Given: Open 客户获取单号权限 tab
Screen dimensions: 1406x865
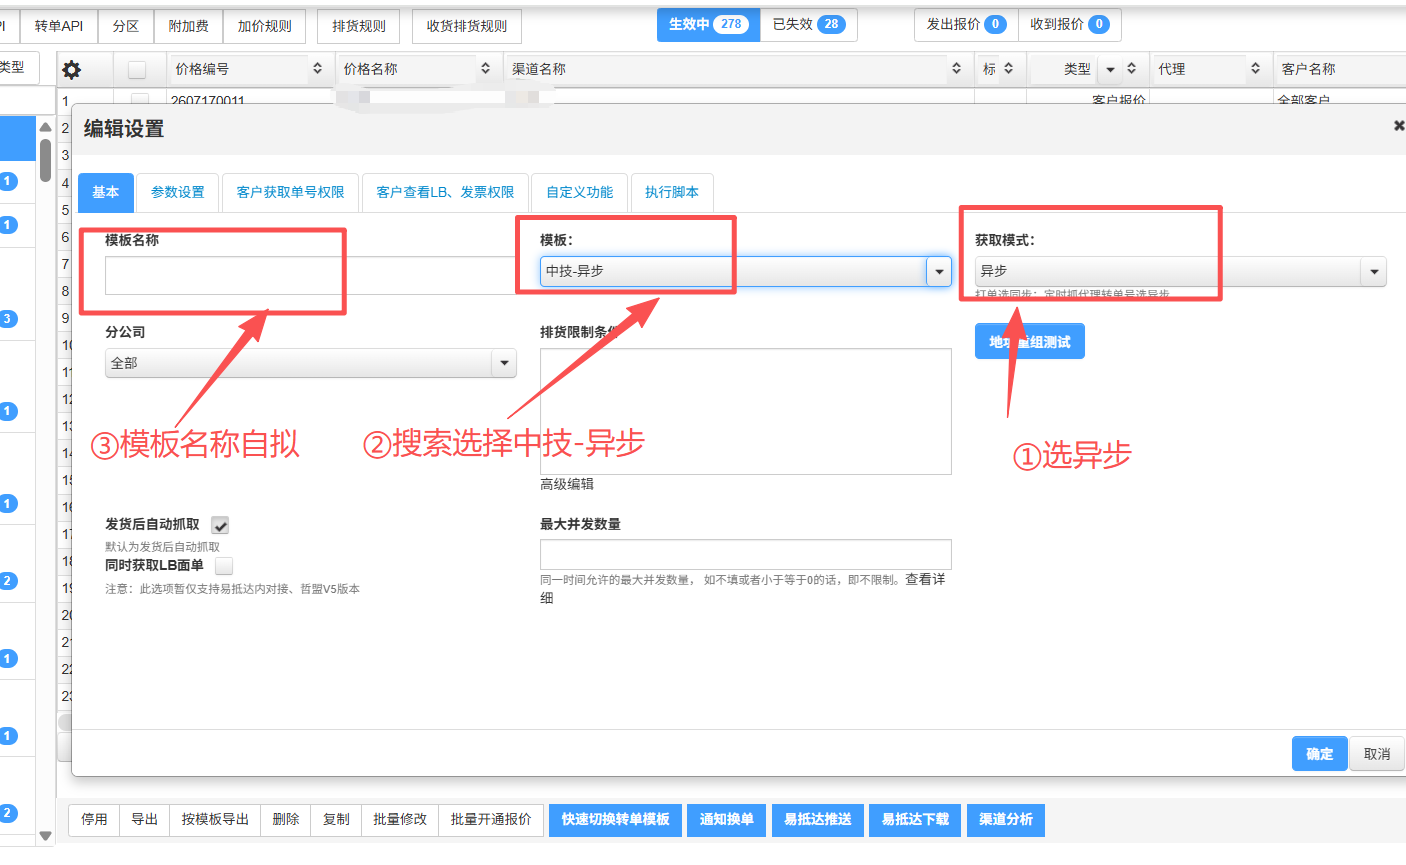Looking at the screenshot, I should [x=291, y=192].
